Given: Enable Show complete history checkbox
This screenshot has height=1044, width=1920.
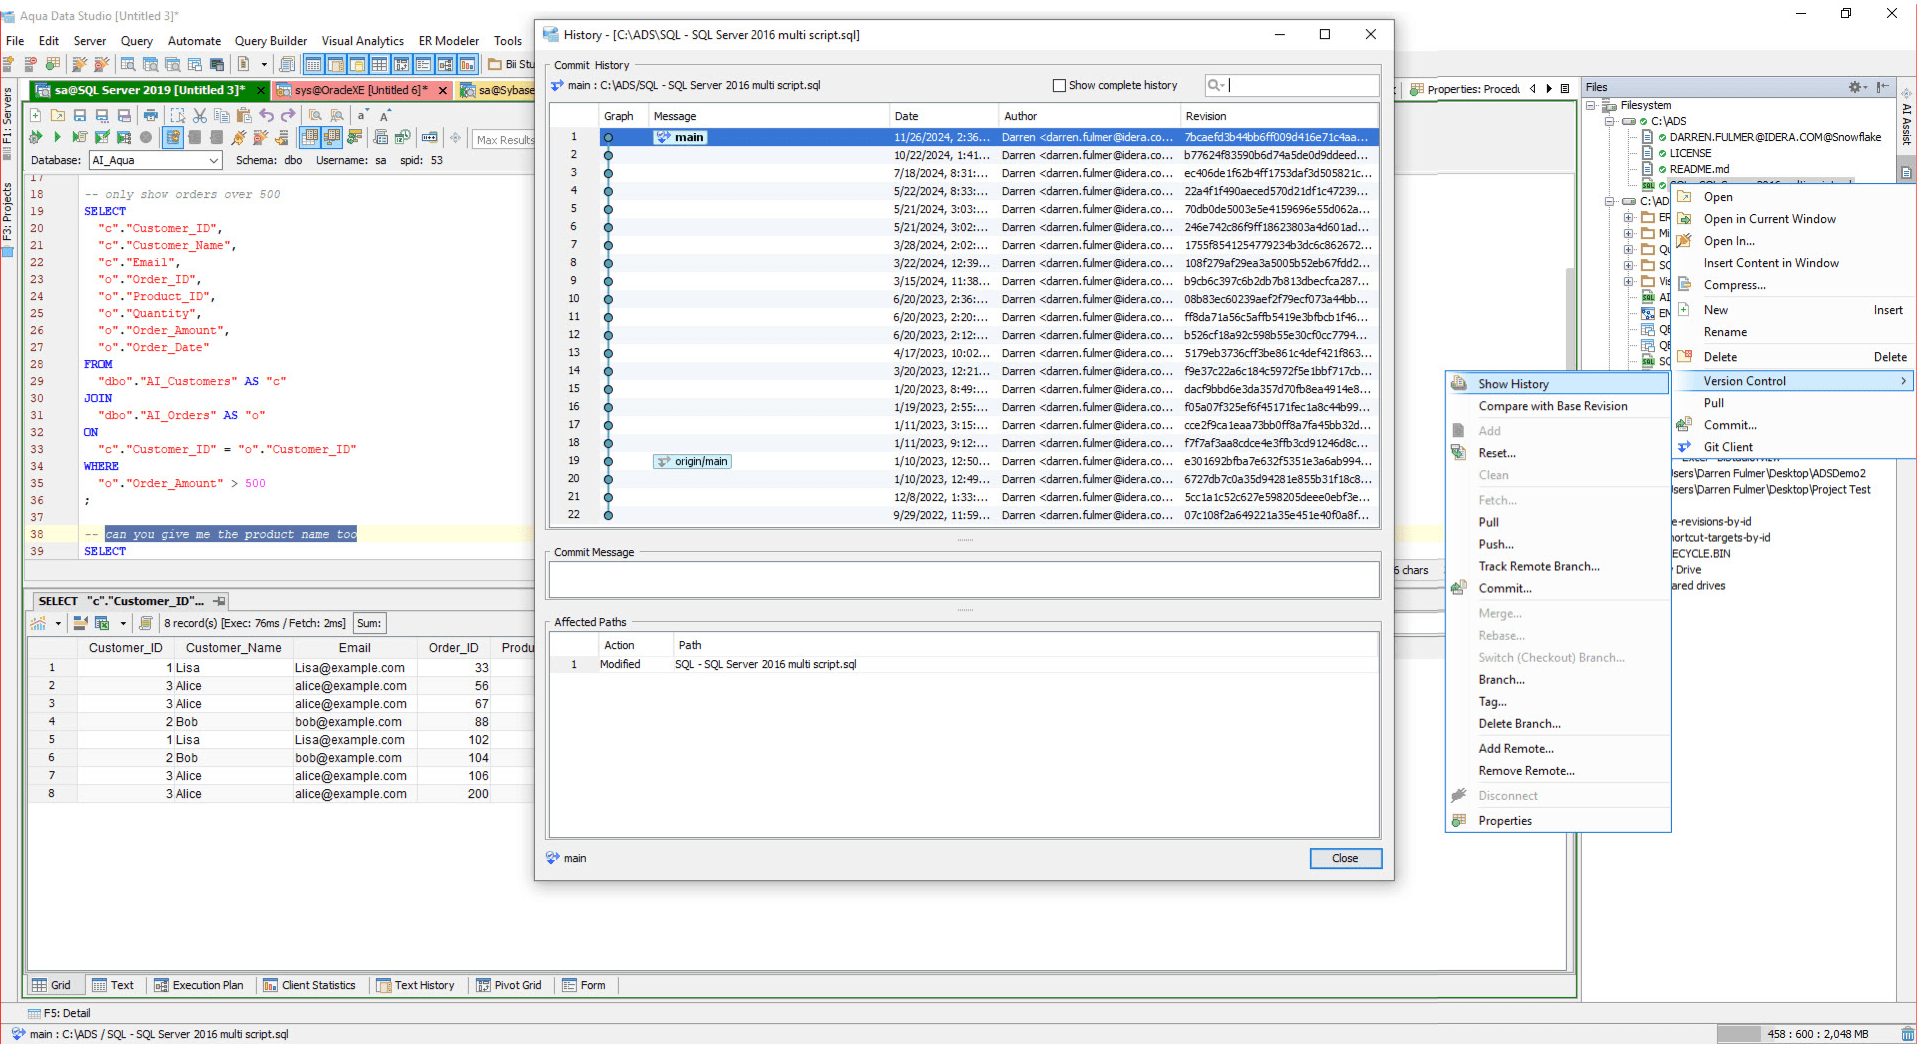Looking at the screenshot, I should 1059,86.
